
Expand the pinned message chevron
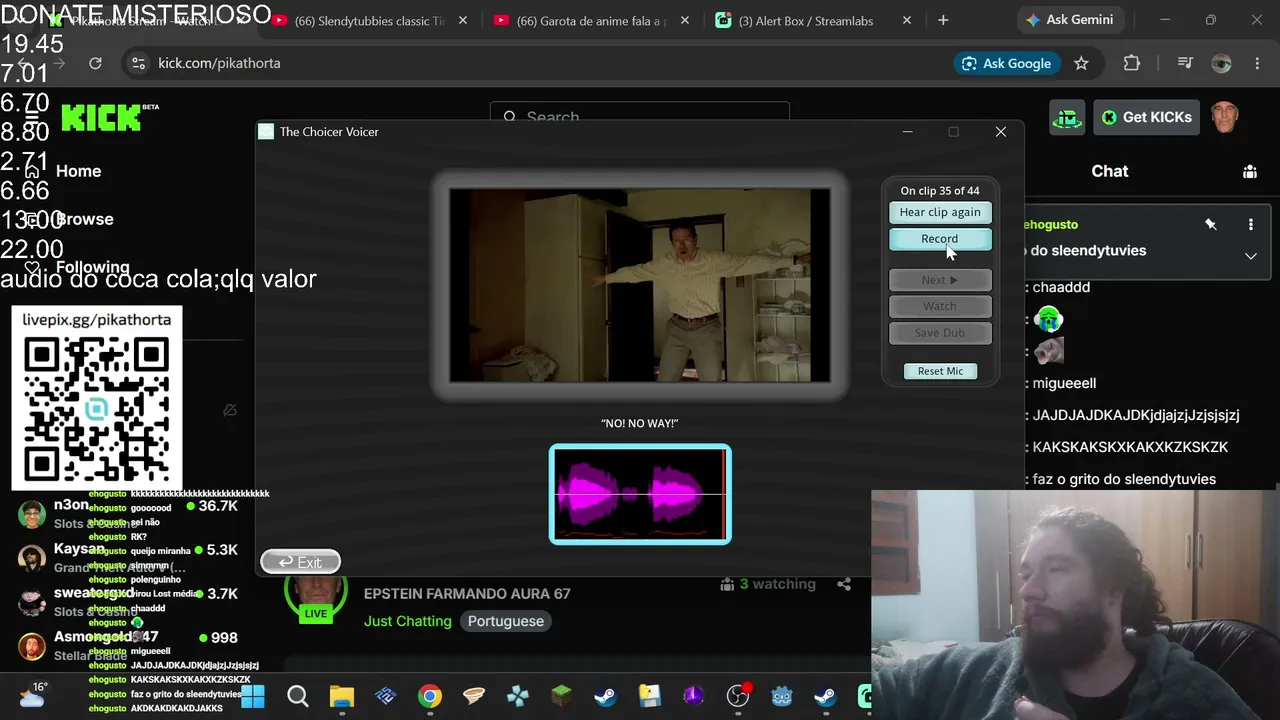tap(1250, 256)
